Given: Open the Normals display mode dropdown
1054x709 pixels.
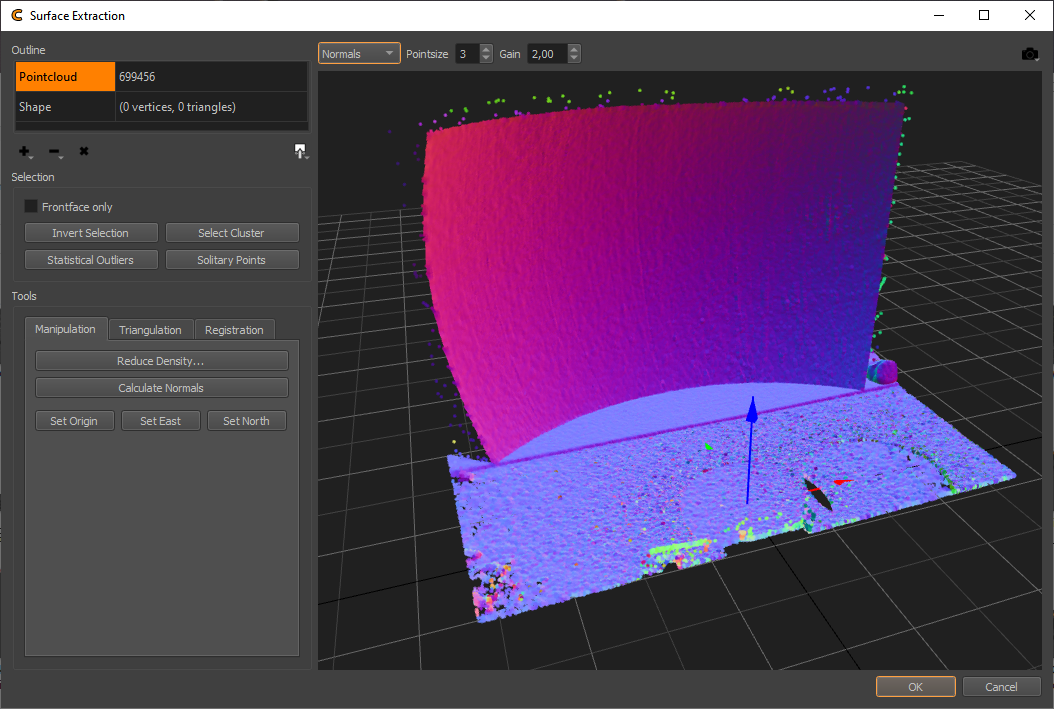Looking at the screenshot, I should click(358, 53).
